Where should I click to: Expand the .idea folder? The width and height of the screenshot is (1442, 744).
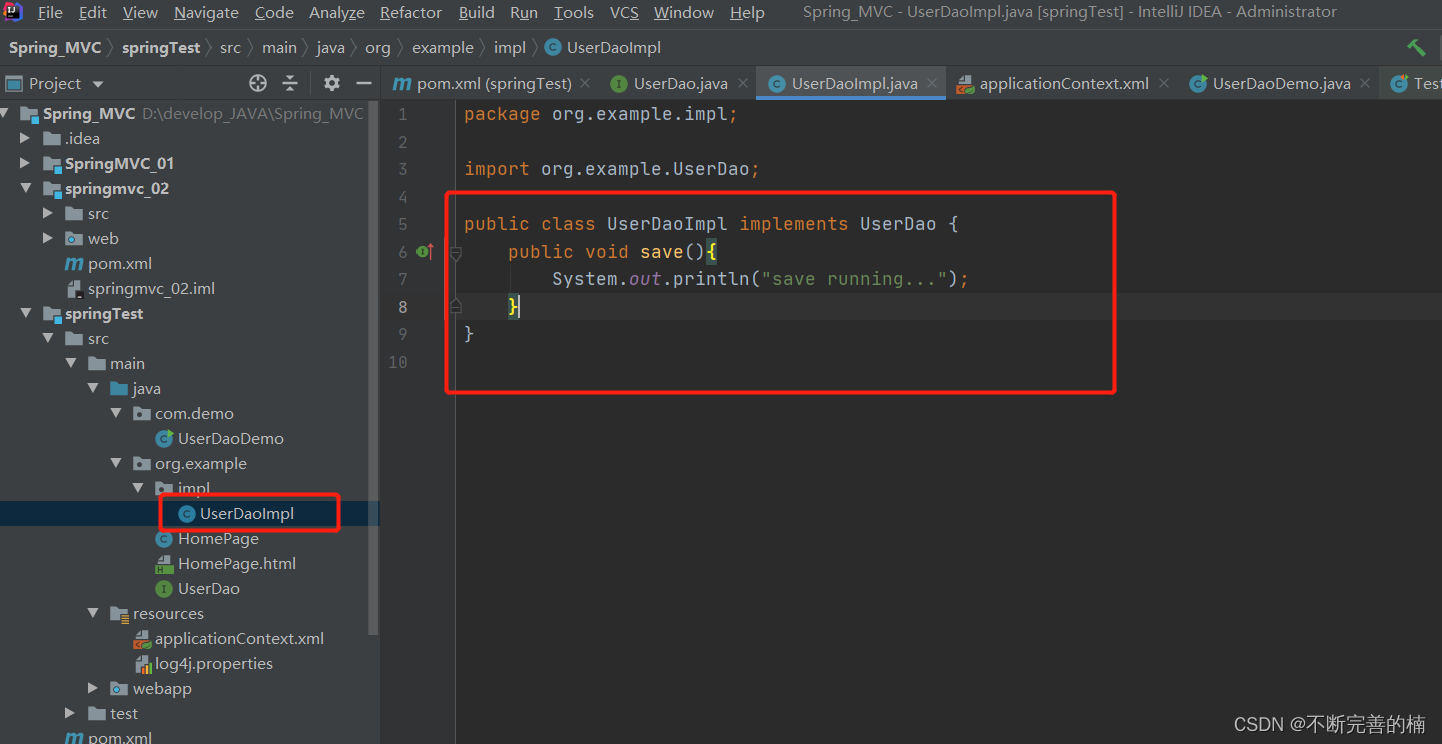click(x=25, y=138)
